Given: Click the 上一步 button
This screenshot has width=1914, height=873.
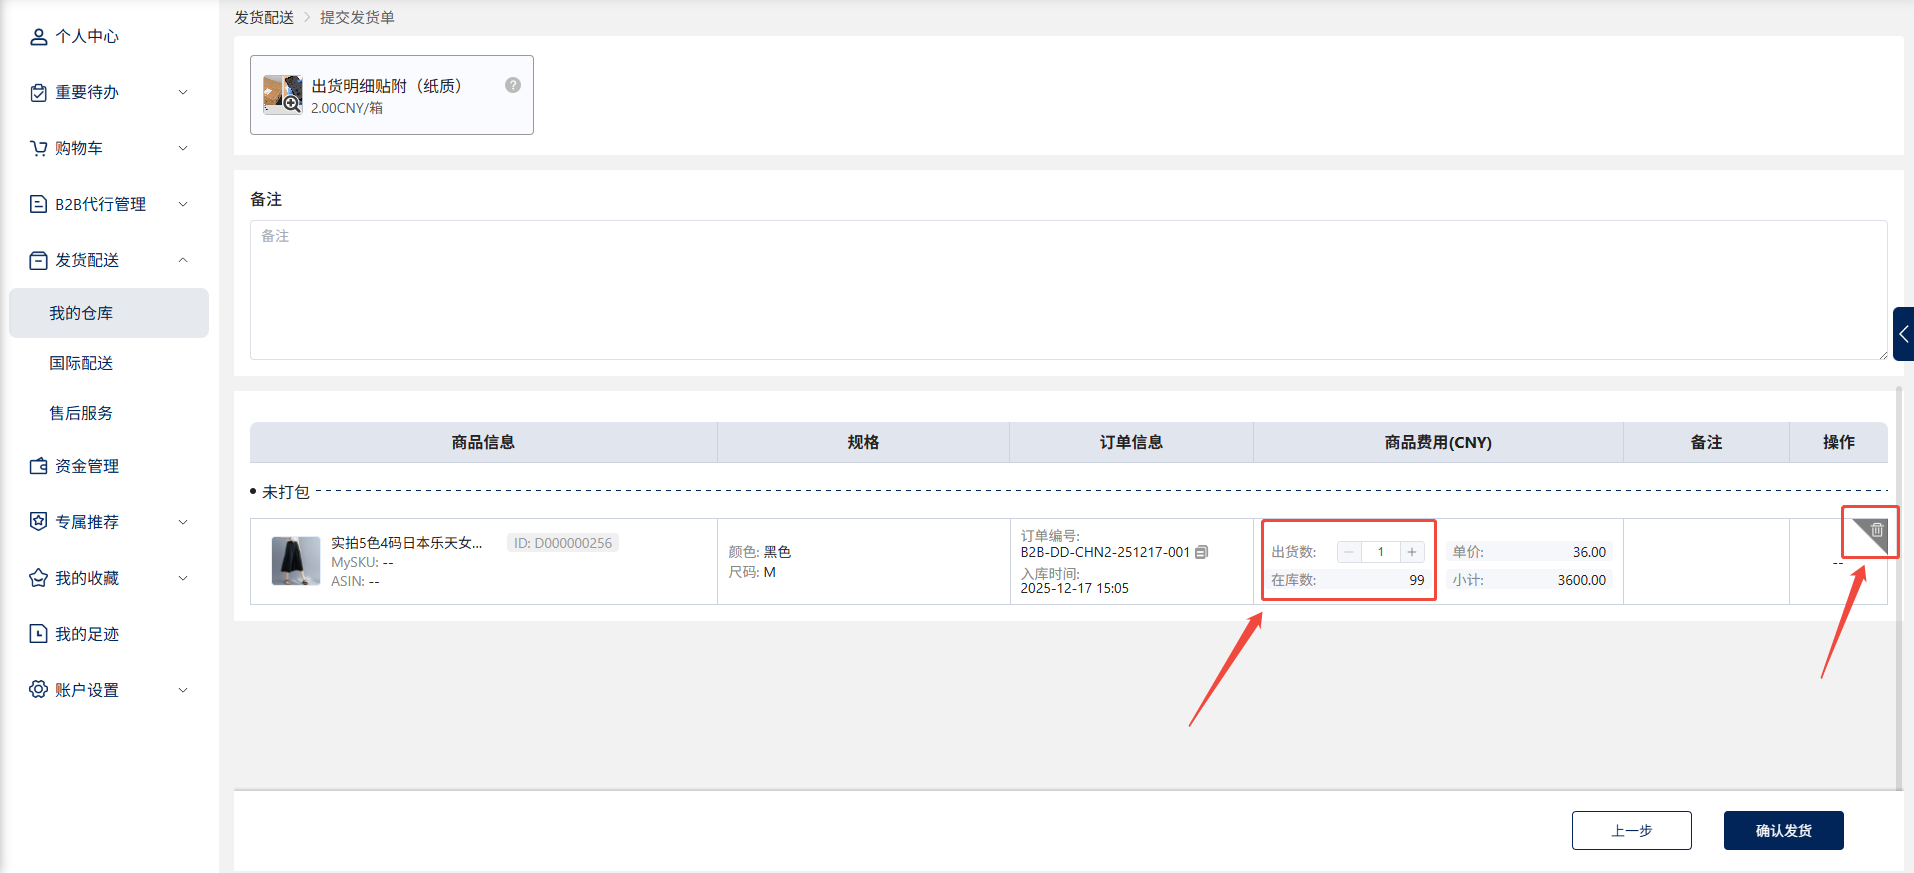Looking at the screenshot, I should 1631,831.
